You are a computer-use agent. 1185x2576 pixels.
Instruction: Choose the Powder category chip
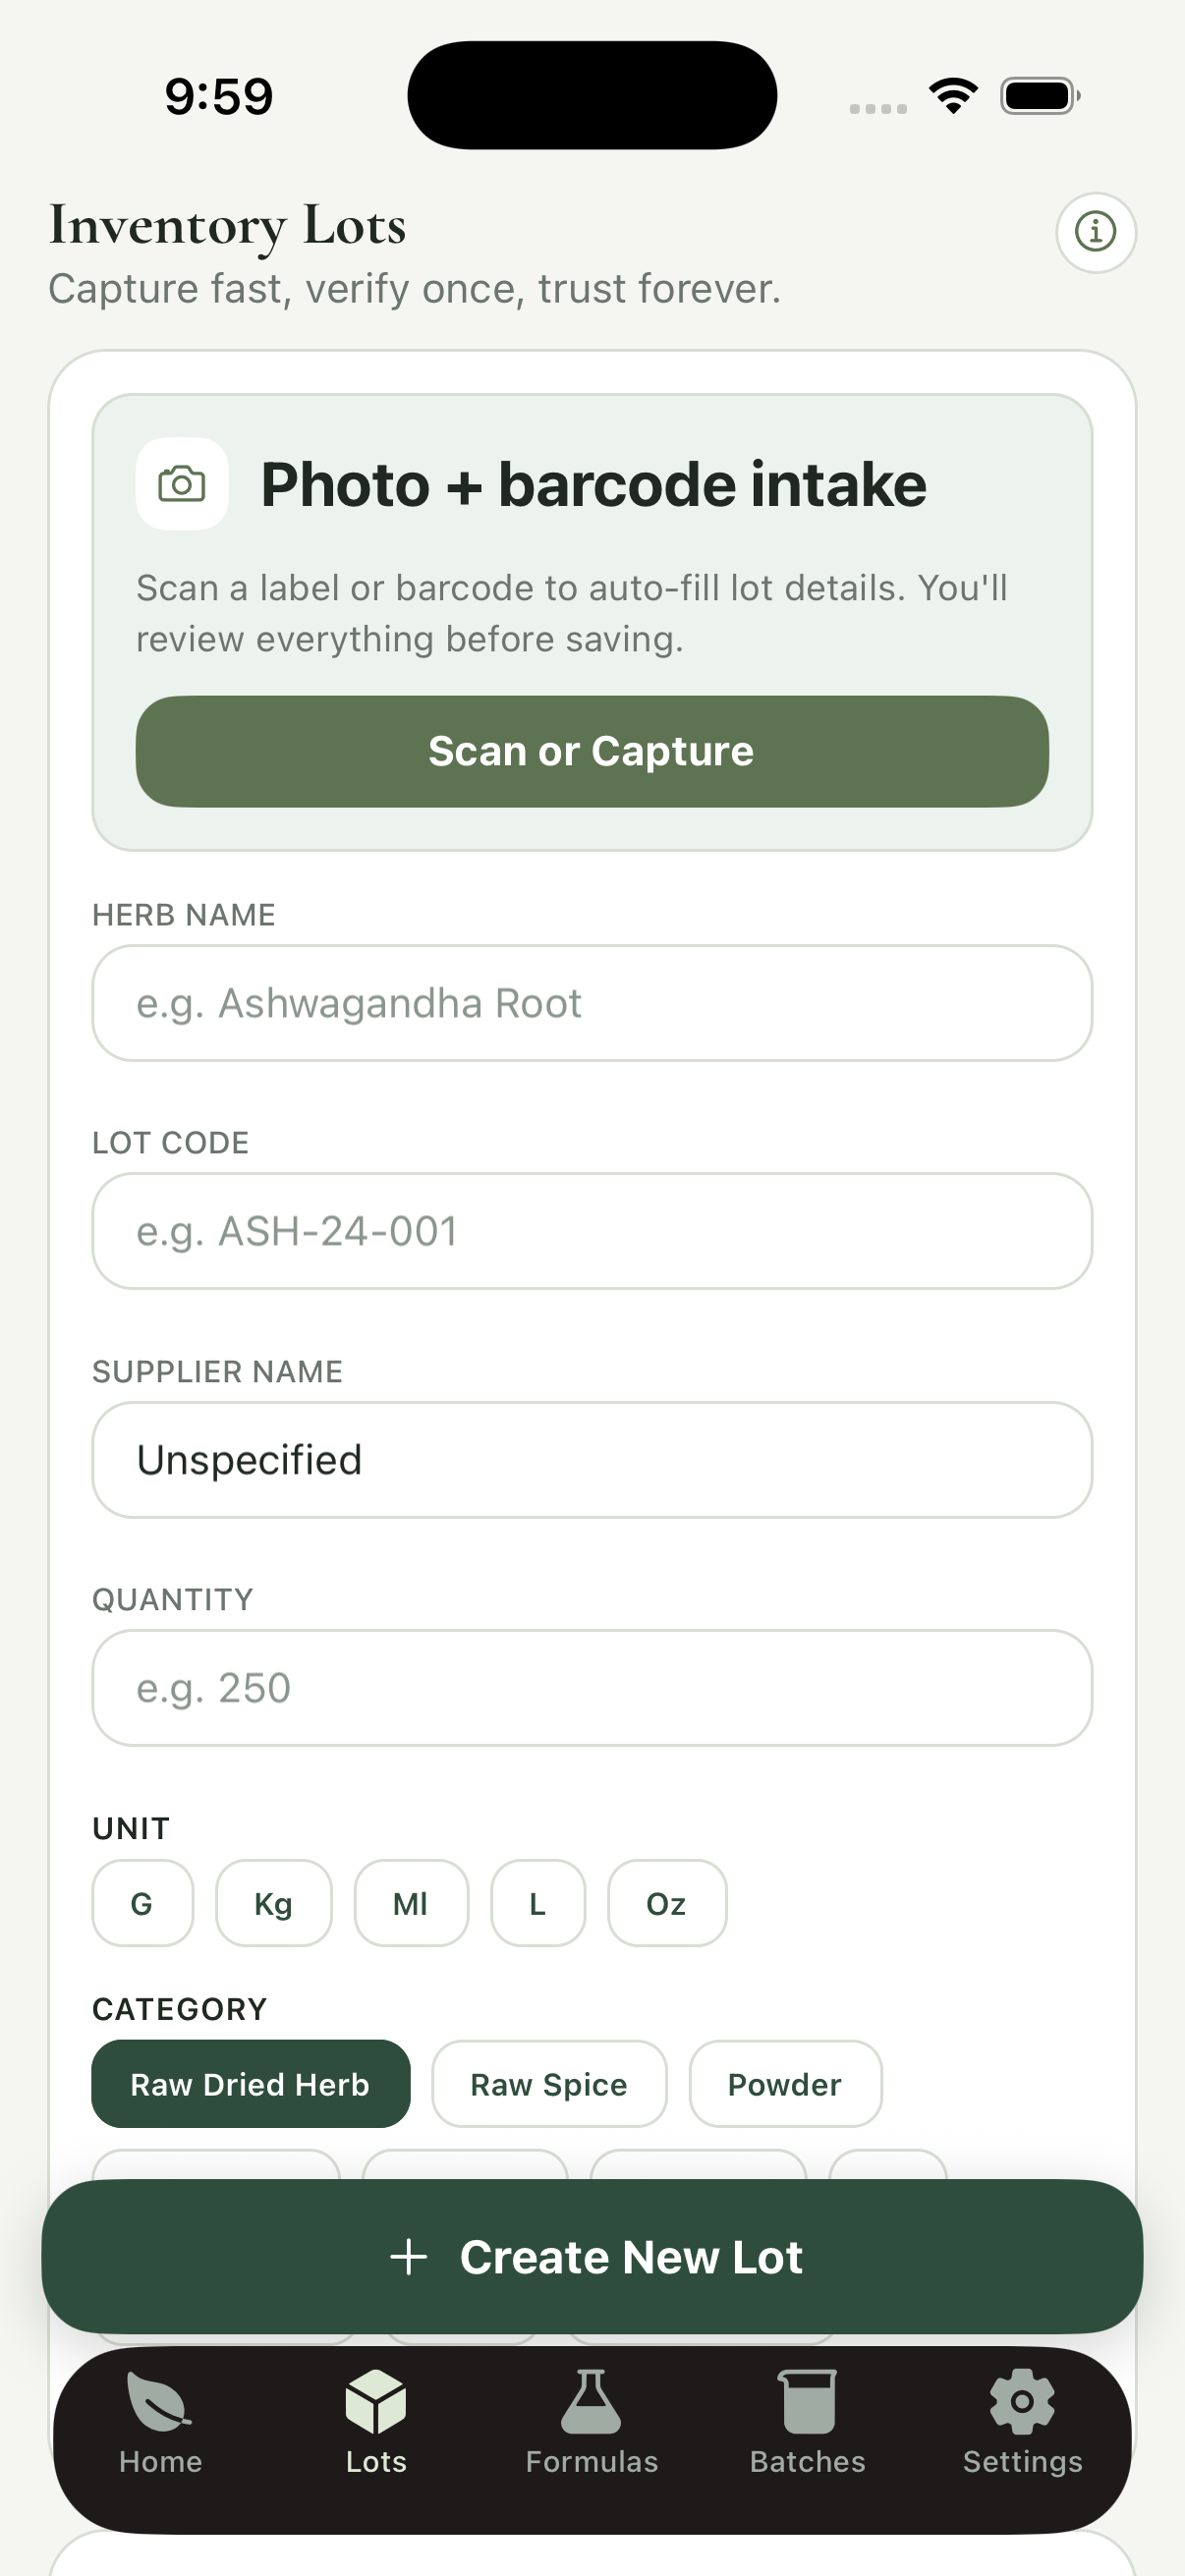point(784,2084)
